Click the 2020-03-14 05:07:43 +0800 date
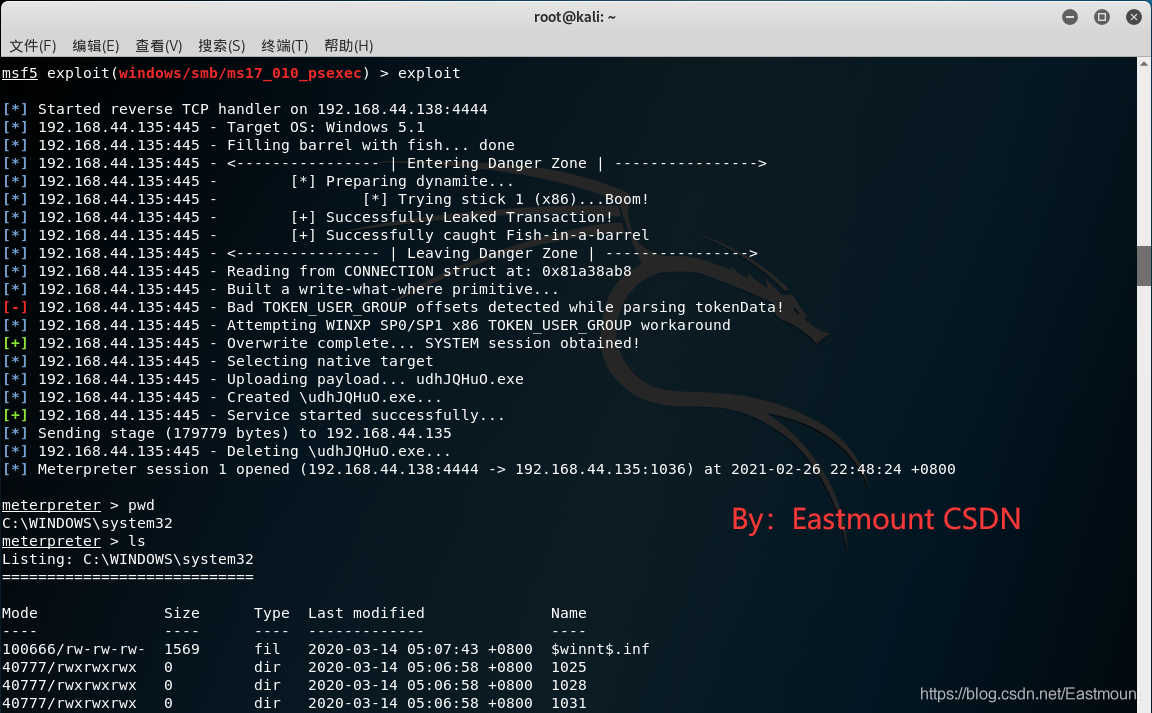This screenshot has width=1152, height=713. tap(420, 649)
